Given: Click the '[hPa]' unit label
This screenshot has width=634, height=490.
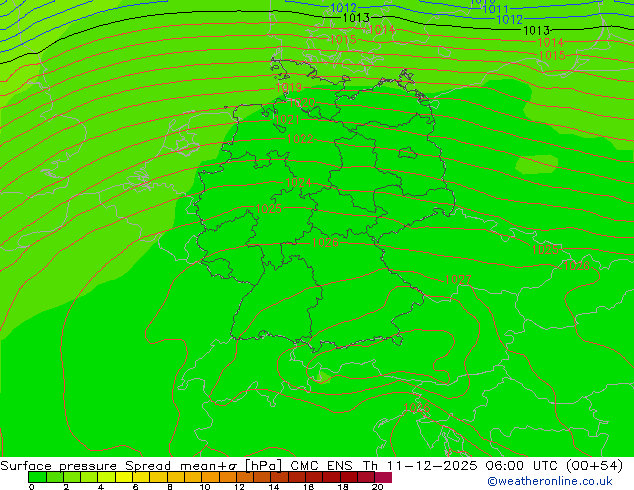Looking at the screenshot, I should coord(263,466).
